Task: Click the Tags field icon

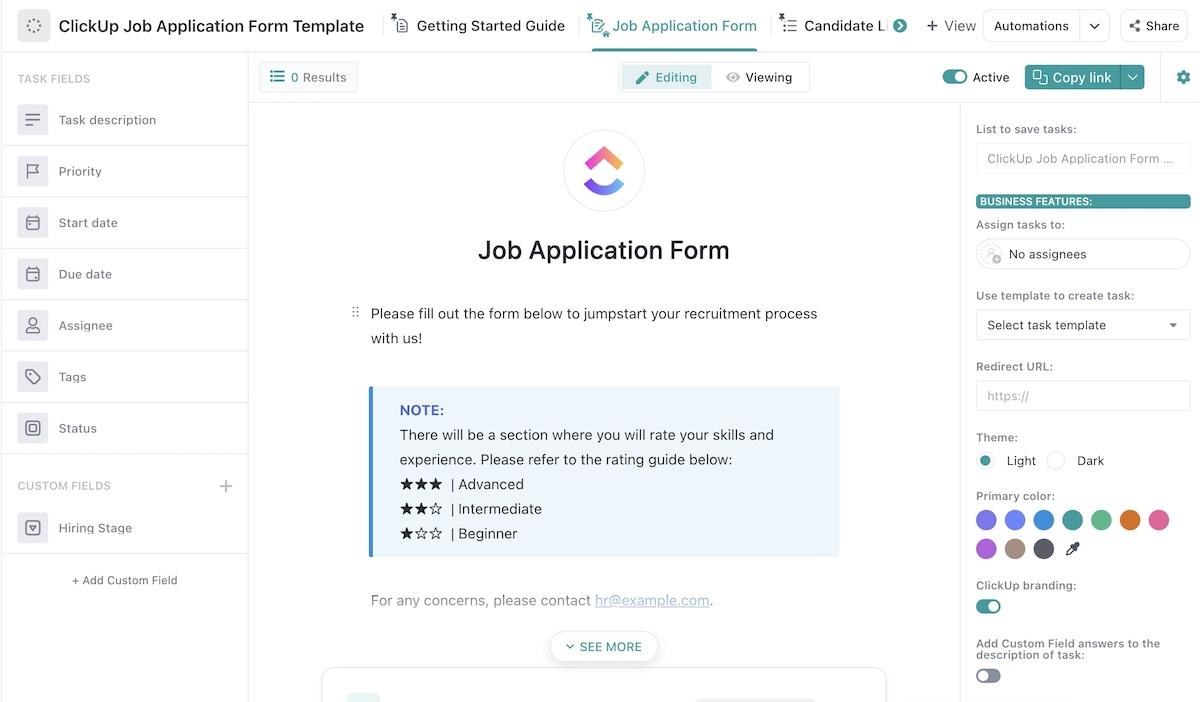Action: (x=33, y=377)
